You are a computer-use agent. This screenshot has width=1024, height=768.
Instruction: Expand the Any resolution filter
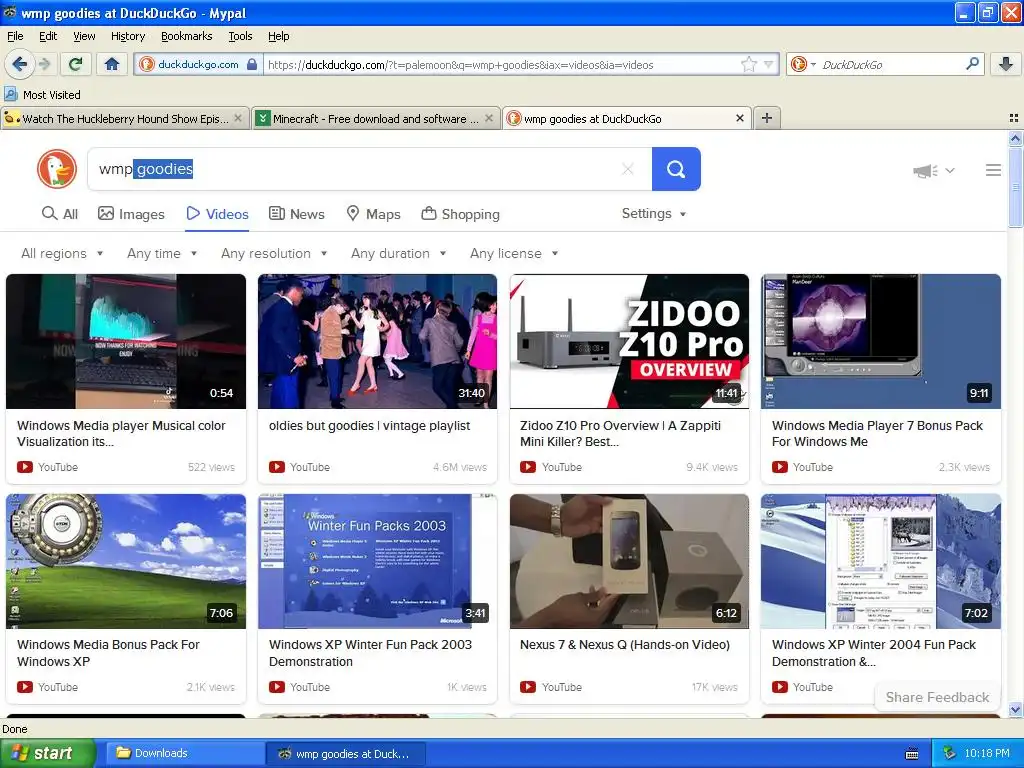click(274, 253)
